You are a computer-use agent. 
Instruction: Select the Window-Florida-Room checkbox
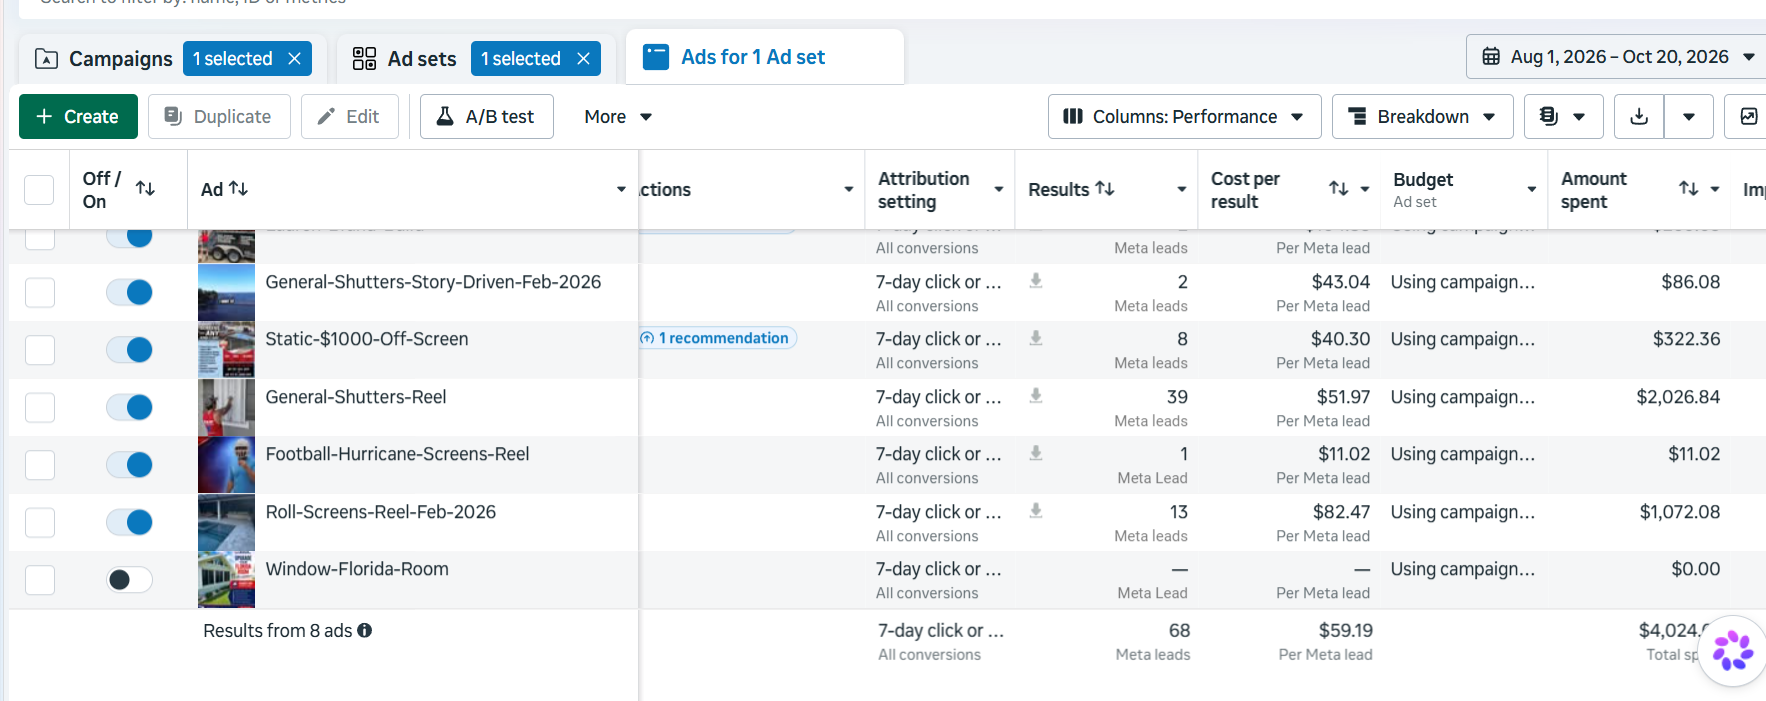(x=39, y=580)
